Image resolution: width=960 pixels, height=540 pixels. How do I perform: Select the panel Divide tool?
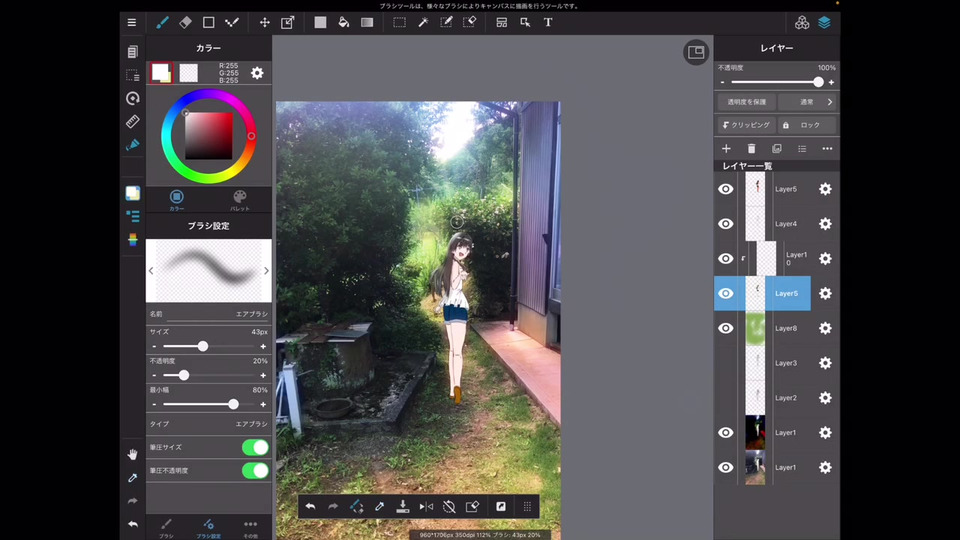[501, 23]
